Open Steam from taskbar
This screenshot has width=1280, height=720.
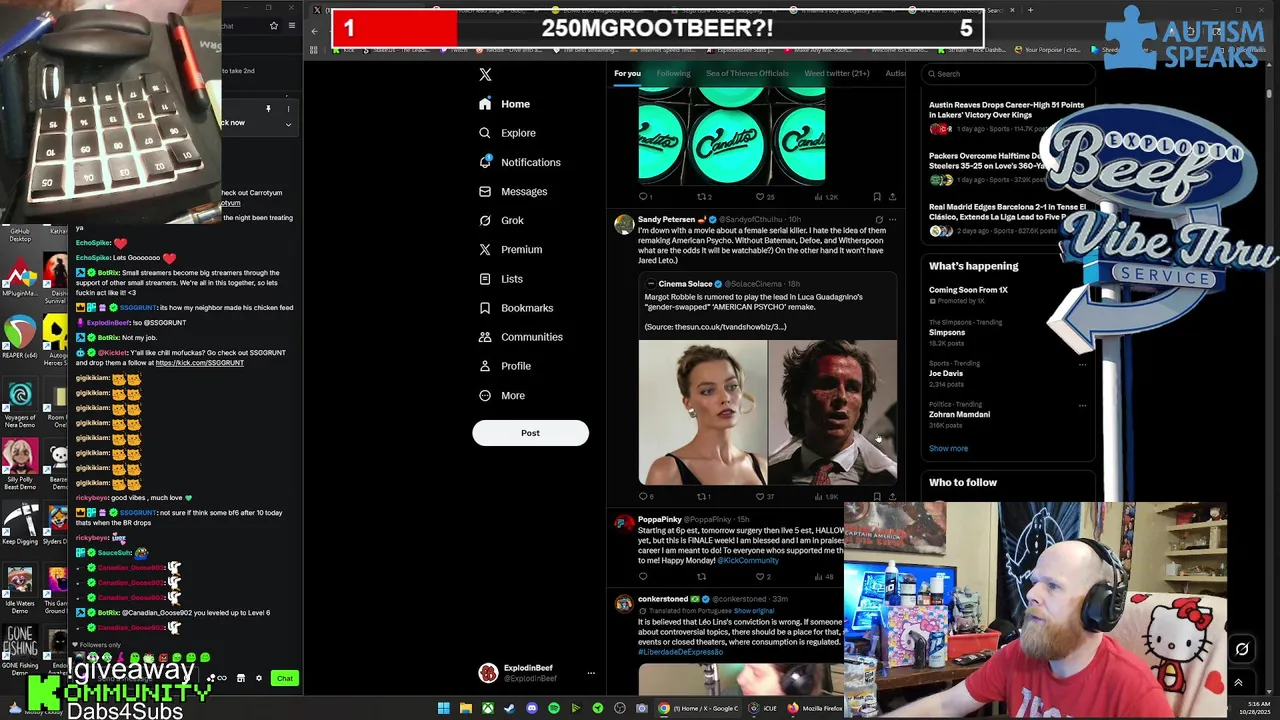coord(509,708)
